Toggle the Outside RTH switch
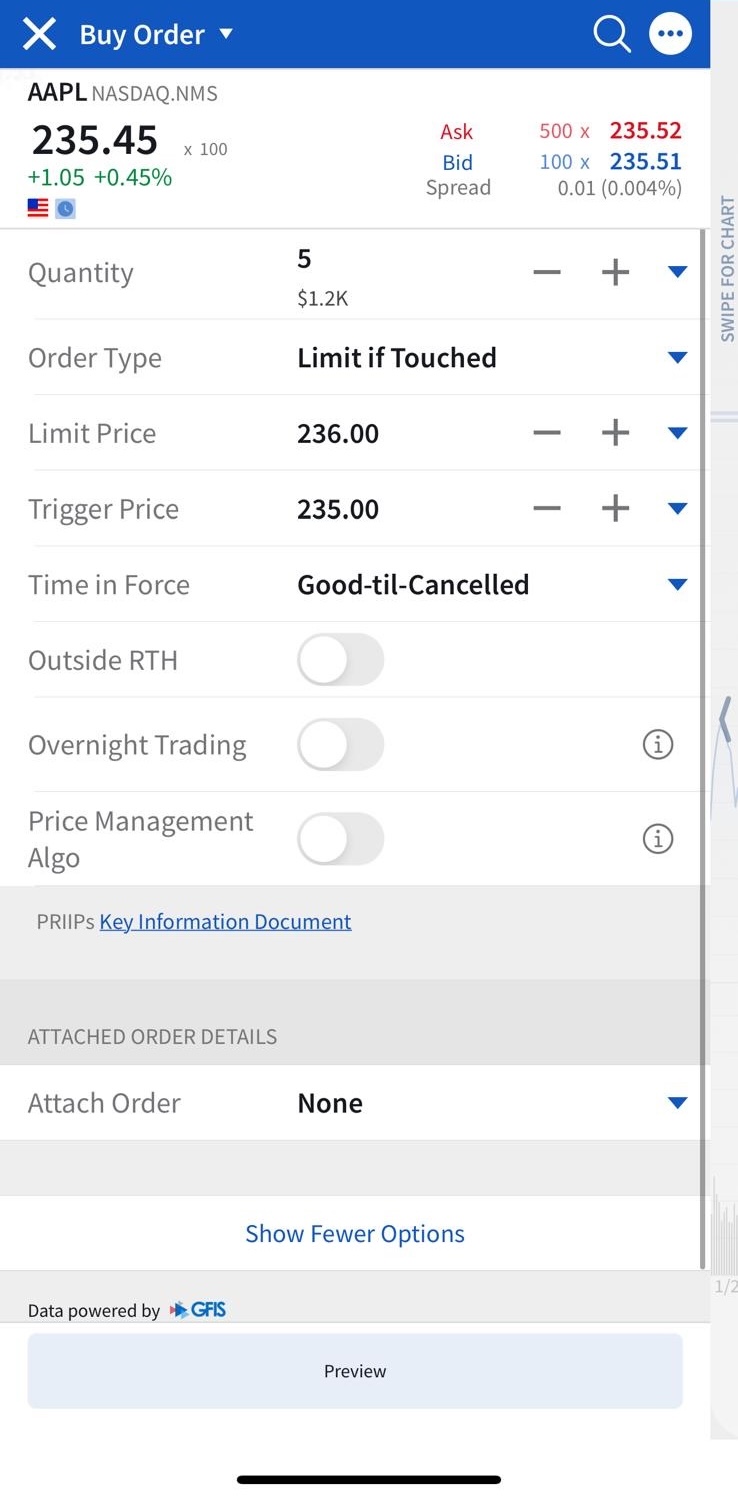 tap(340, 660)
